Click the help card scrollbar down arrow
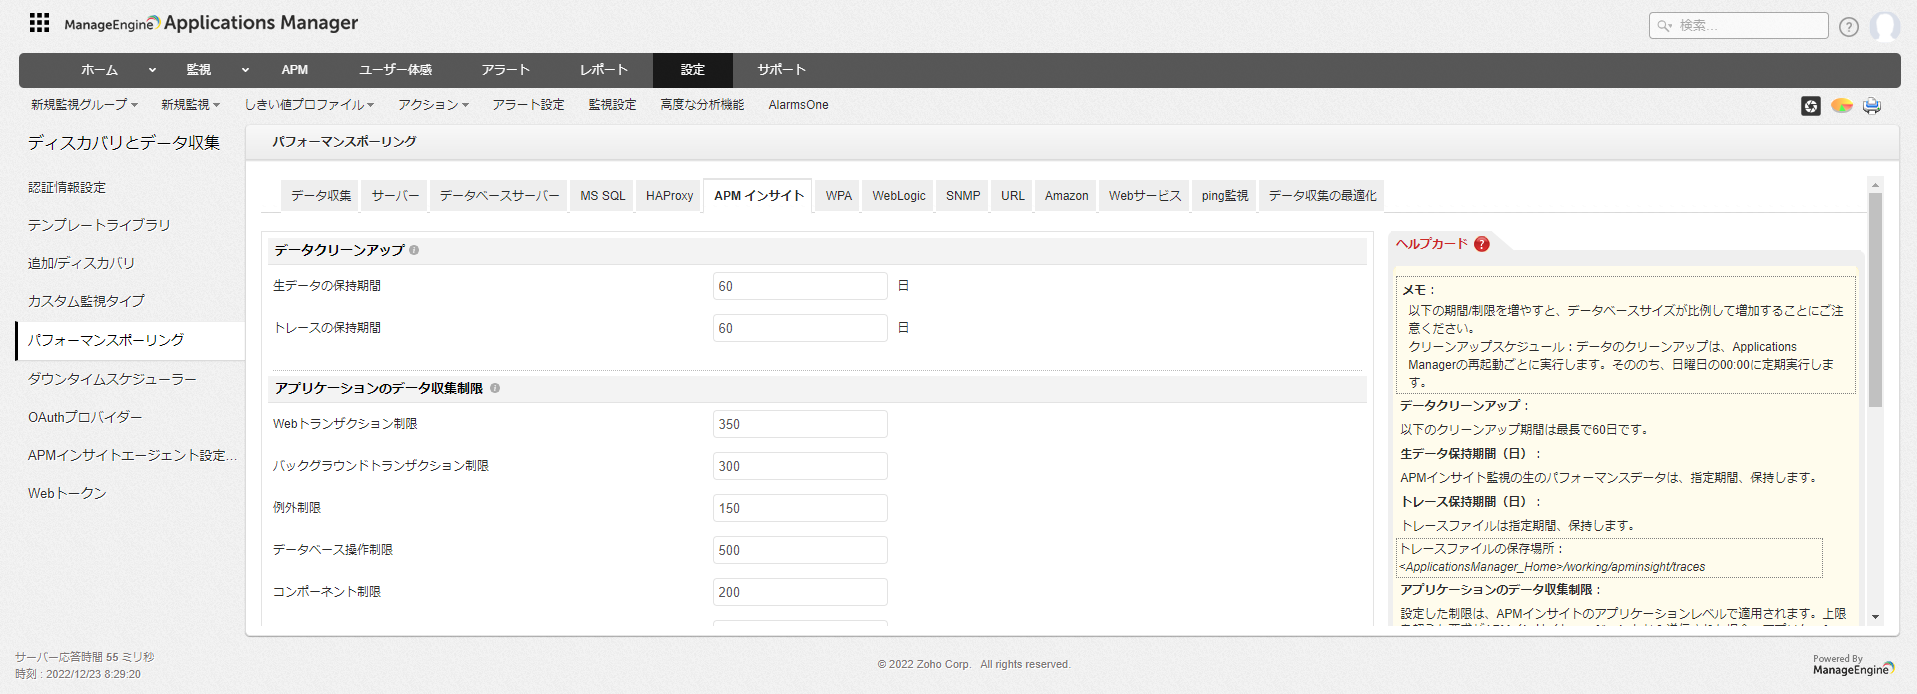 click(1875, 617)
